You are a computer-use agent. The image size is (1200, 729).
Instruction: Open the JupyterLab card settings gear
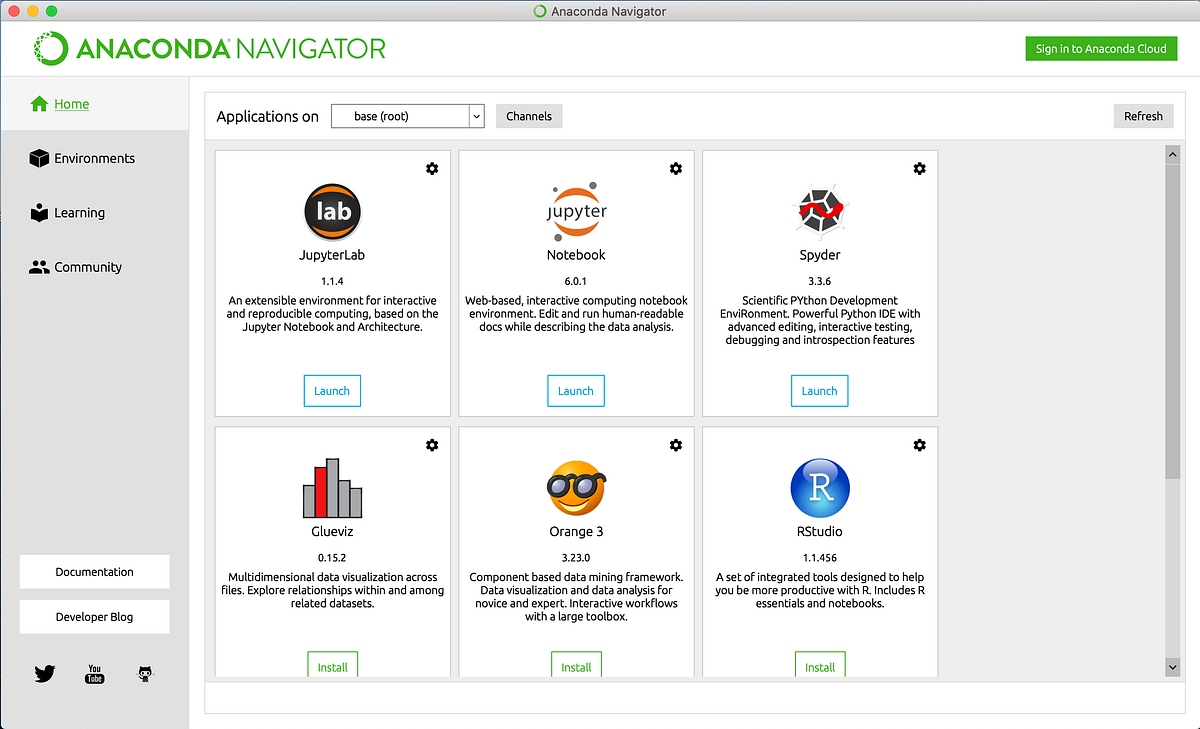(x=432, y=169)
